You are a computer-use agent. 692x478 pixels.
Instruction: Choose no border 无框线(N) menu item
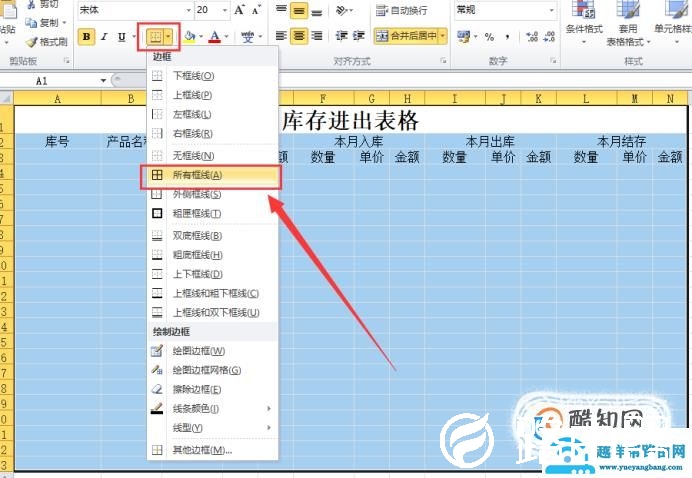213,156
